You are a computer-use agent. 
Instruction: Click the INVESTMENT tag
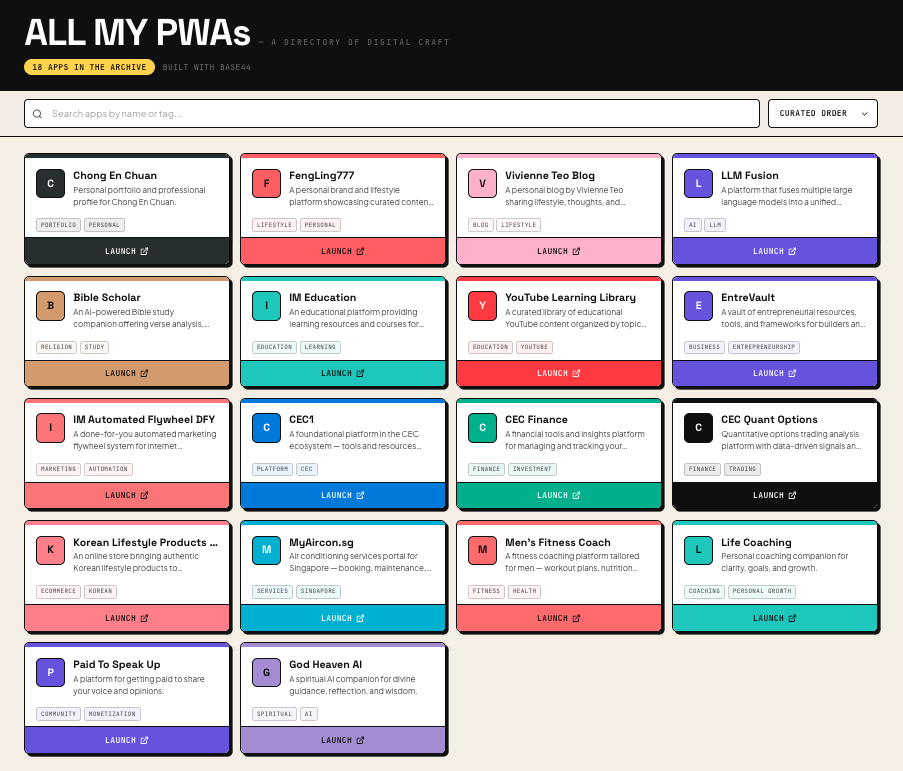click(532, 469)
